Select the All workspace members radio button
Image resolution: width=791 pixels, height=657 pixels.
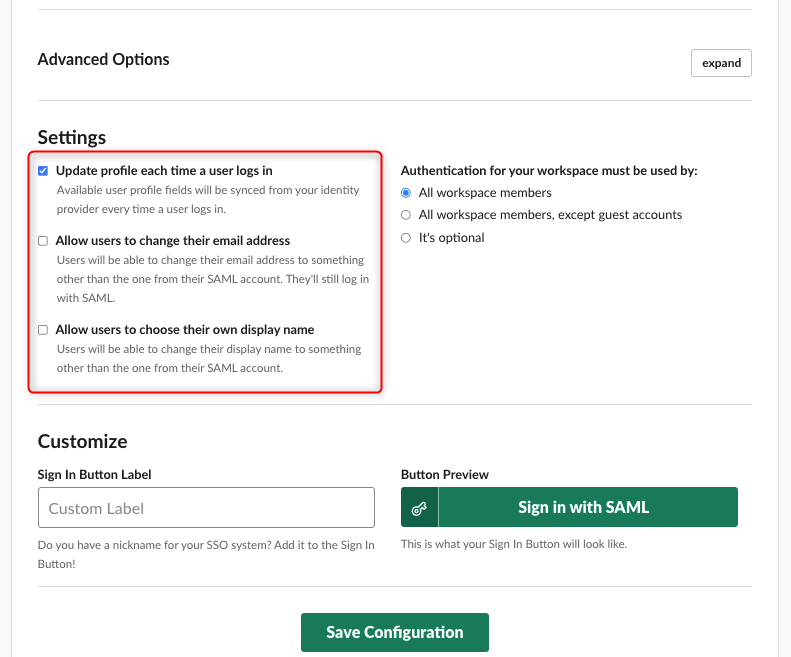(x=406, y=193)
